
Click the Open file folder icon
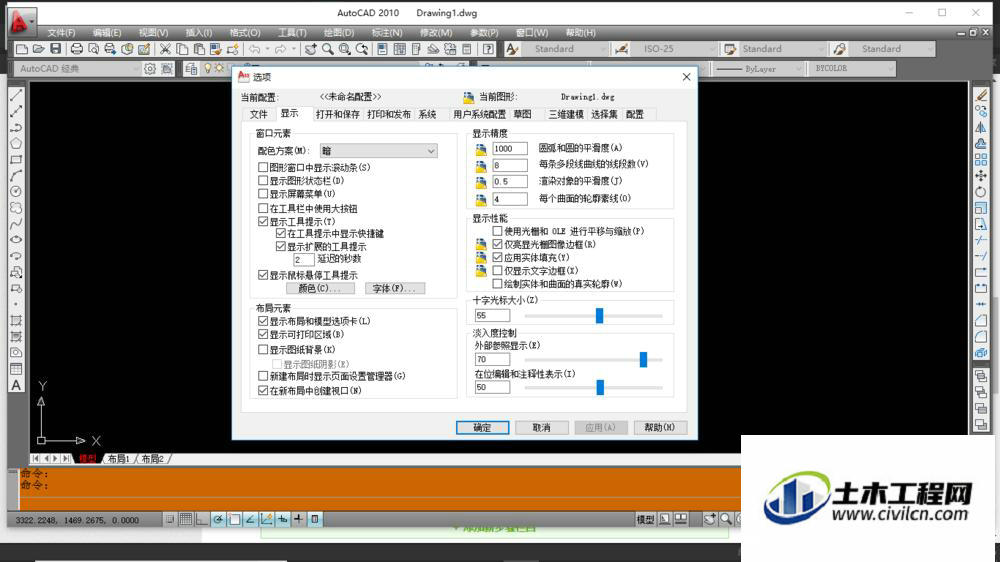(38, 49)
